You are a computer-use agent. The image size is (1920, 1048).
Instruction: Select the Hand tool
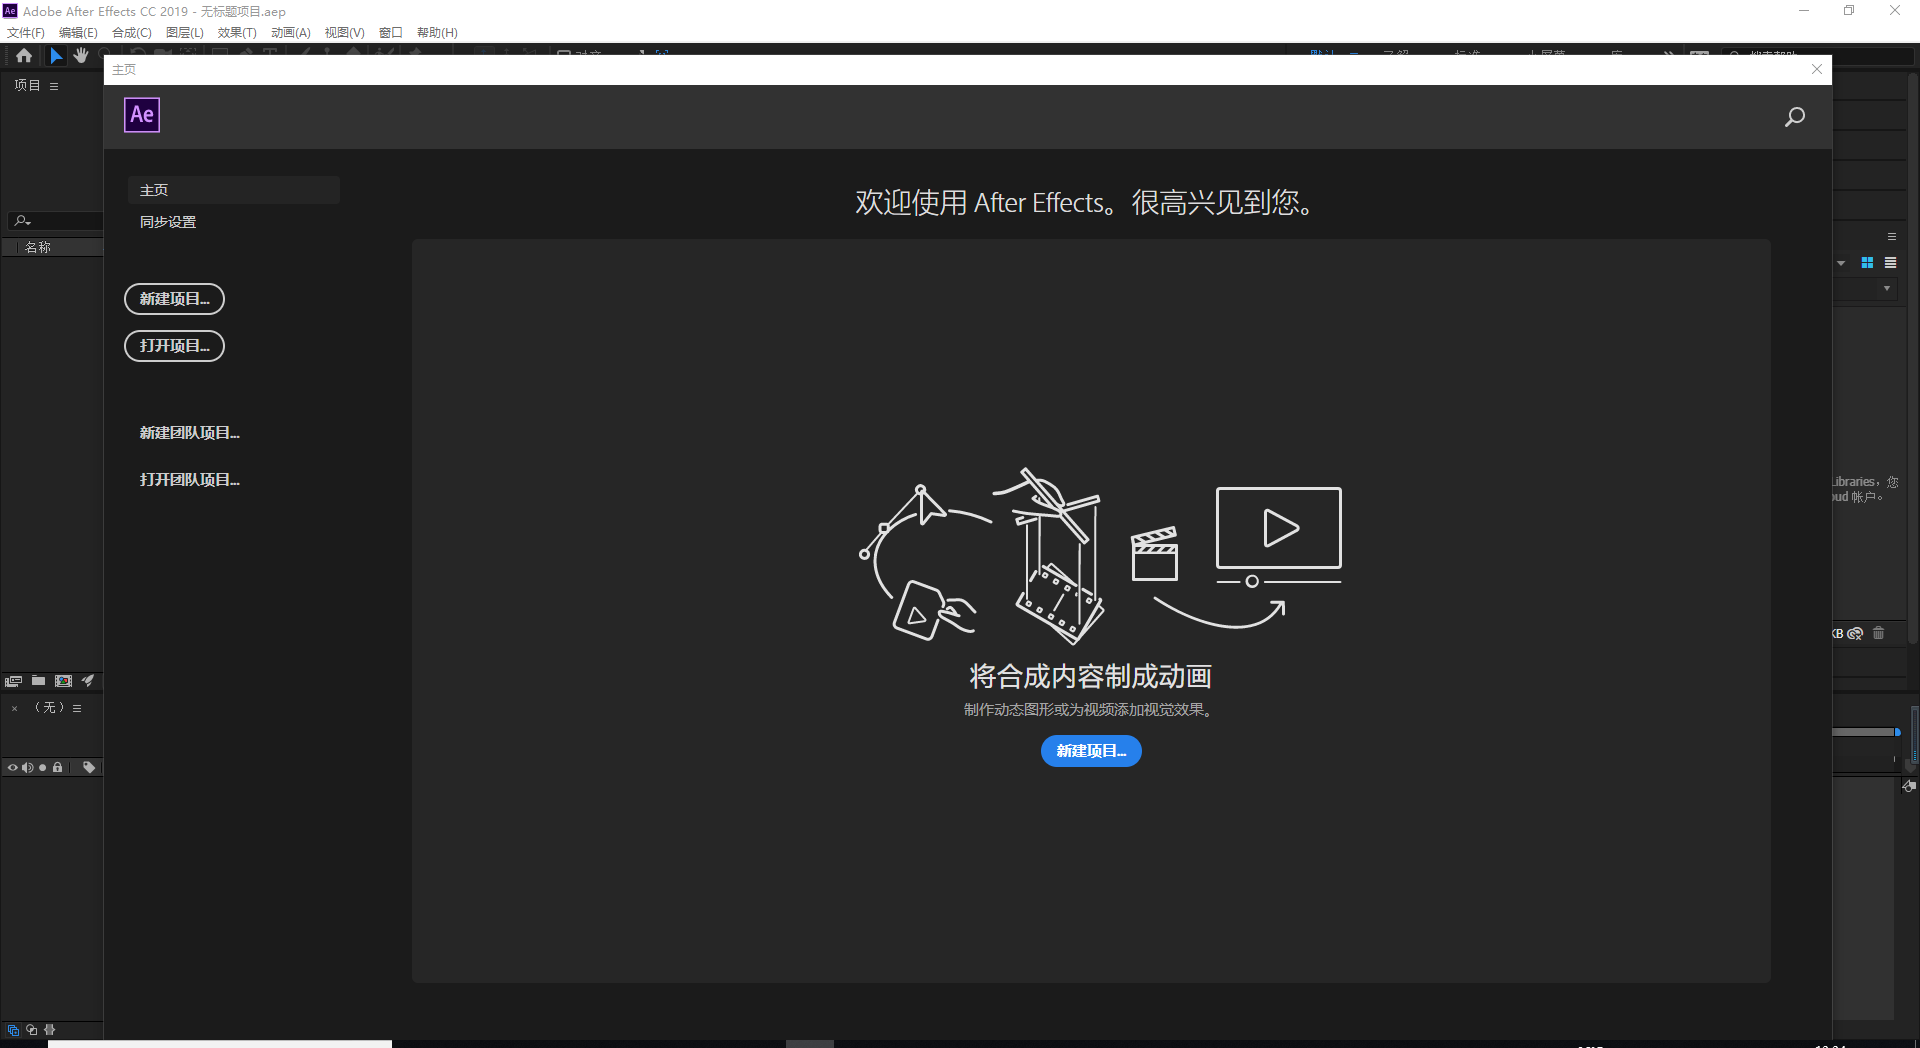(81, 56)
